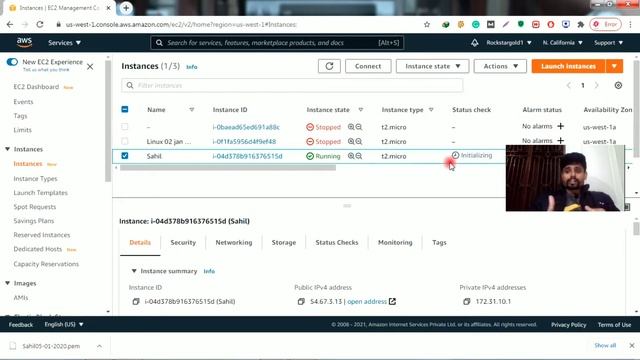Screen dimensions: 640x360
Task: Switch to the Storage tab
Action: tap(284, 242)
